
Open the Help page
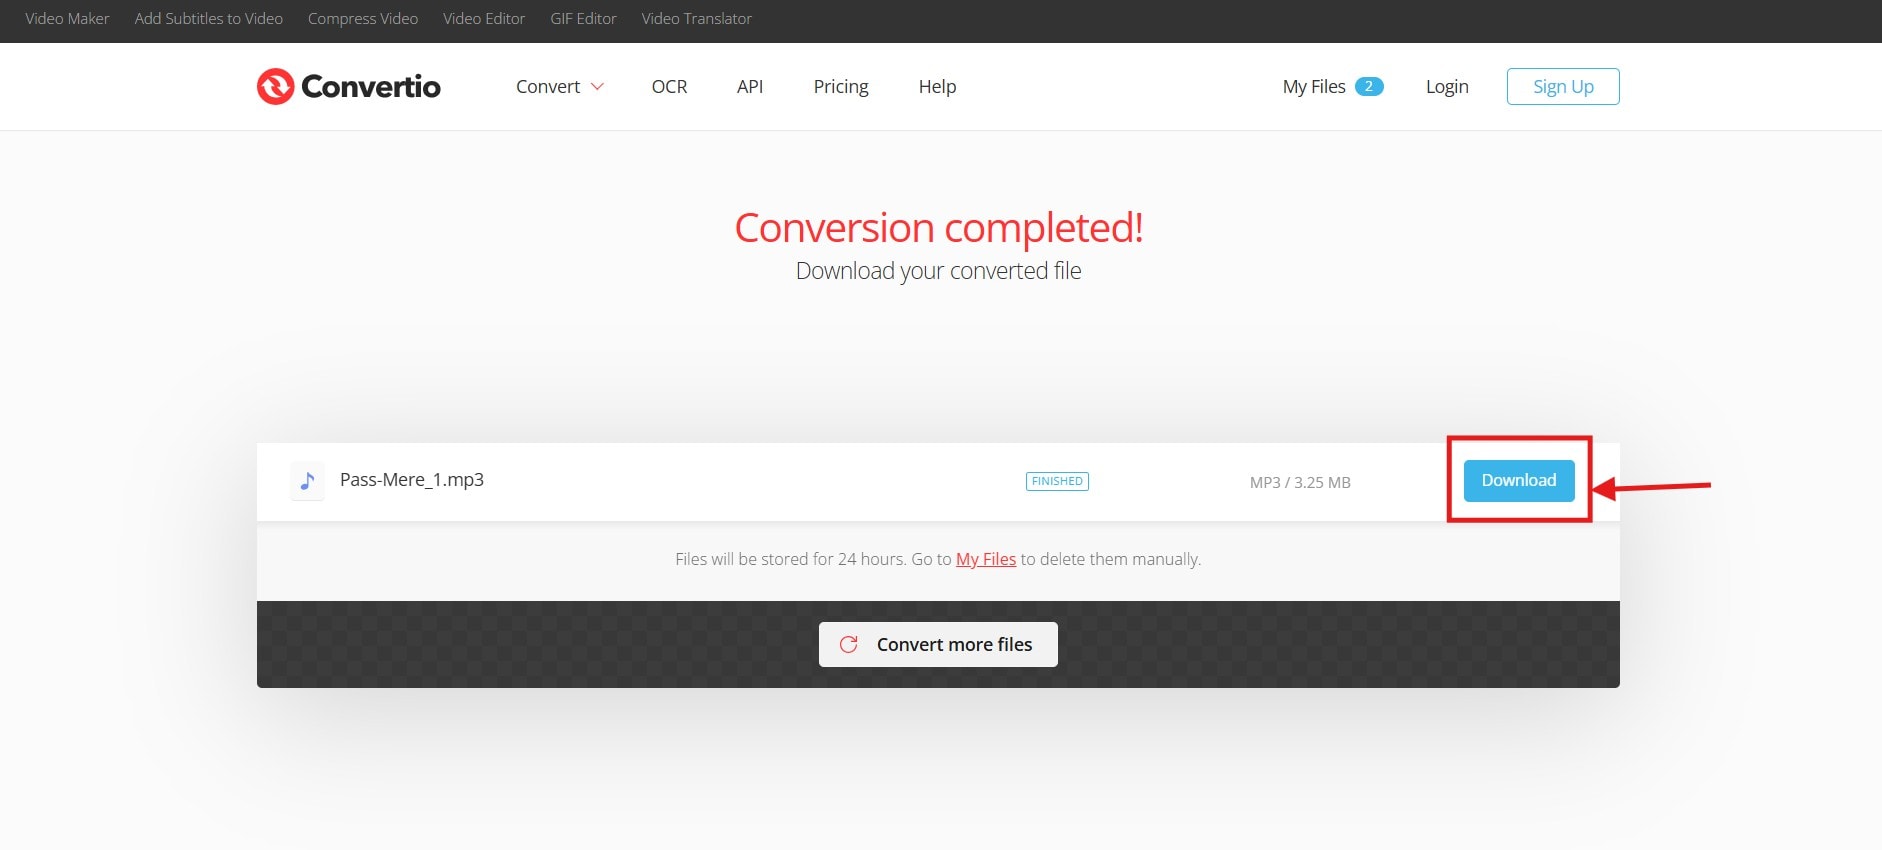[x=937, y=87]
